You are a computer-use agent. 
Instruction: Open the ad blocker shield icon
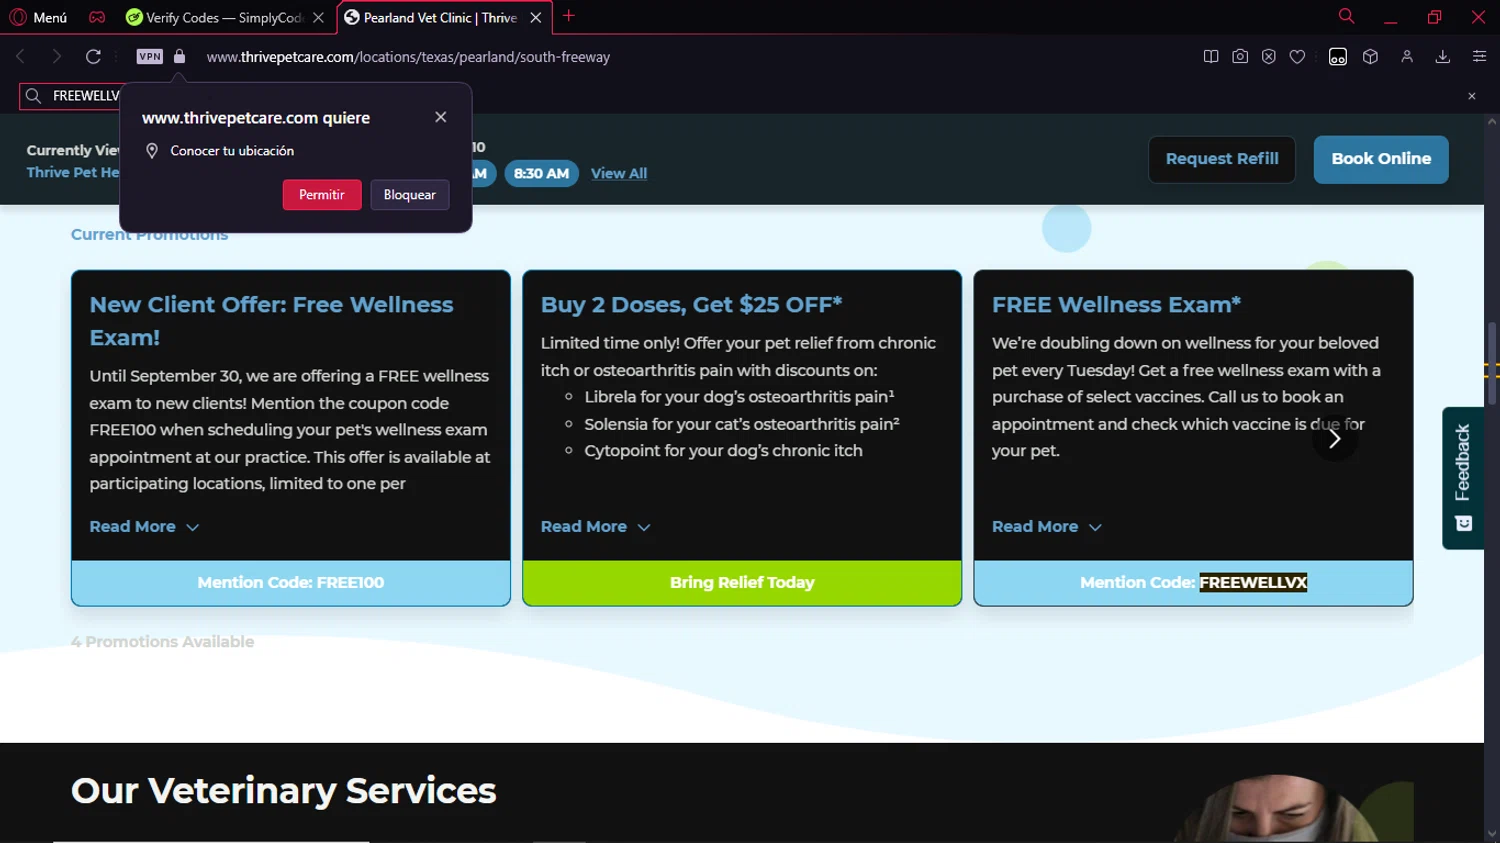click(1269, 57)
